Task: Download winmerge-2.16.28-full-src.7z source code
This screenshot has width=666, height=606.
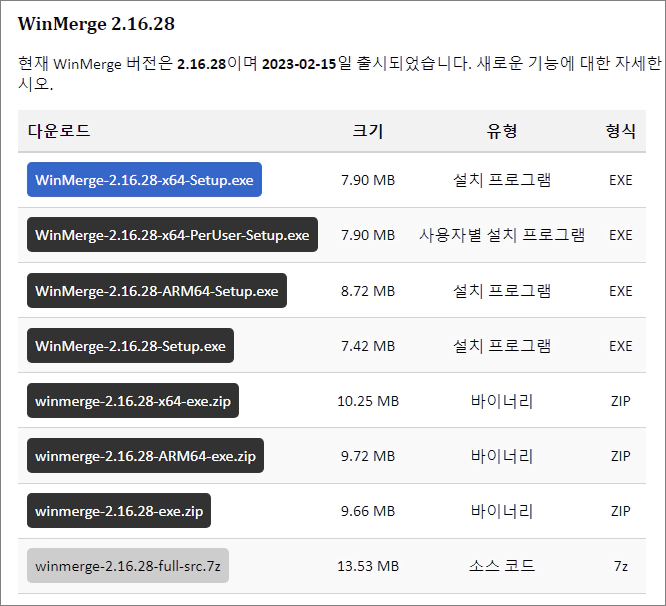Action: coord(128,566)
